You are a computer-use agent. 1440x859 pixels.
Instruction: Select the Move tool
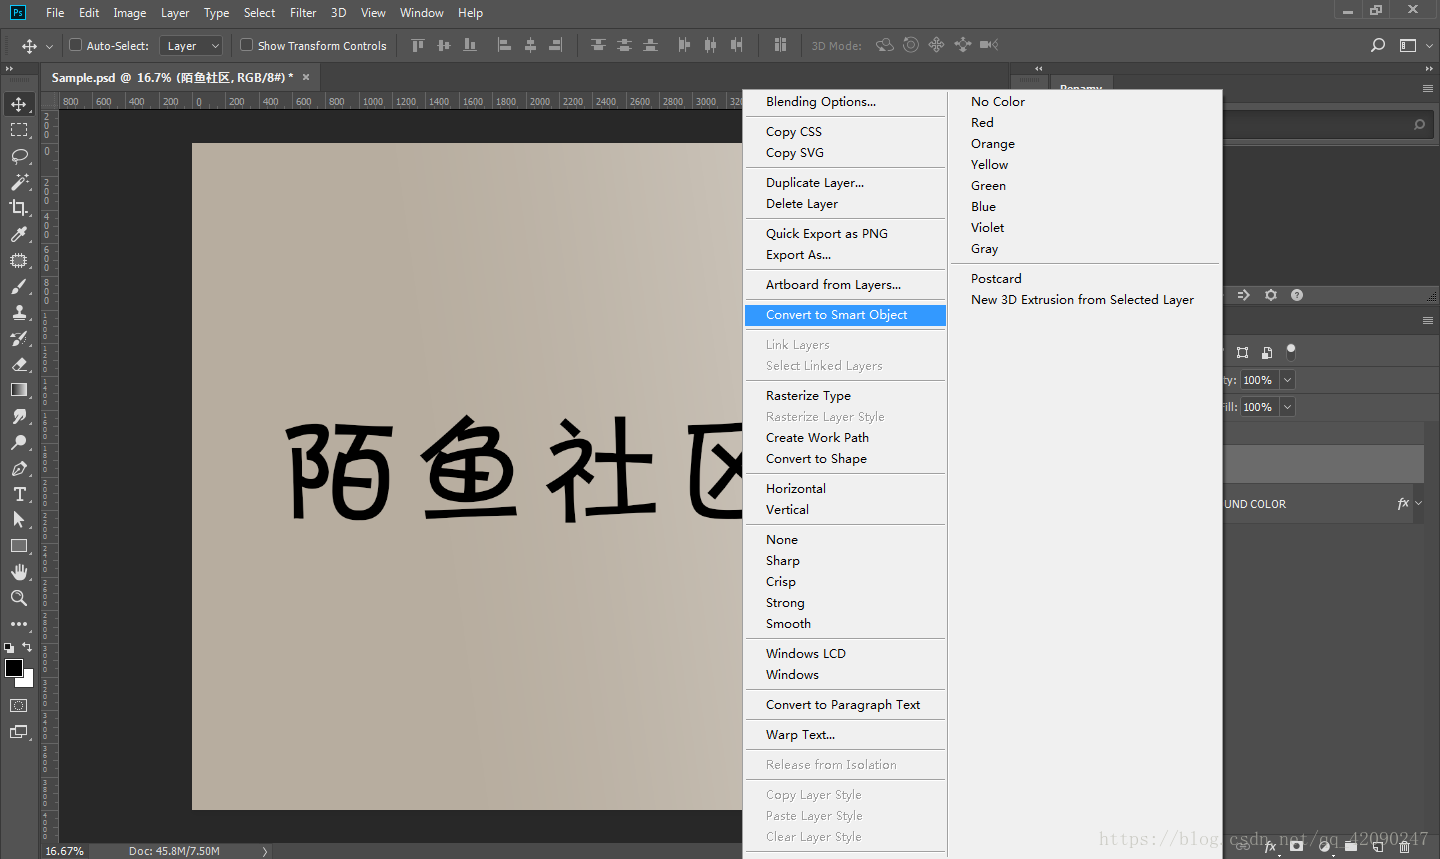point(19,104)
